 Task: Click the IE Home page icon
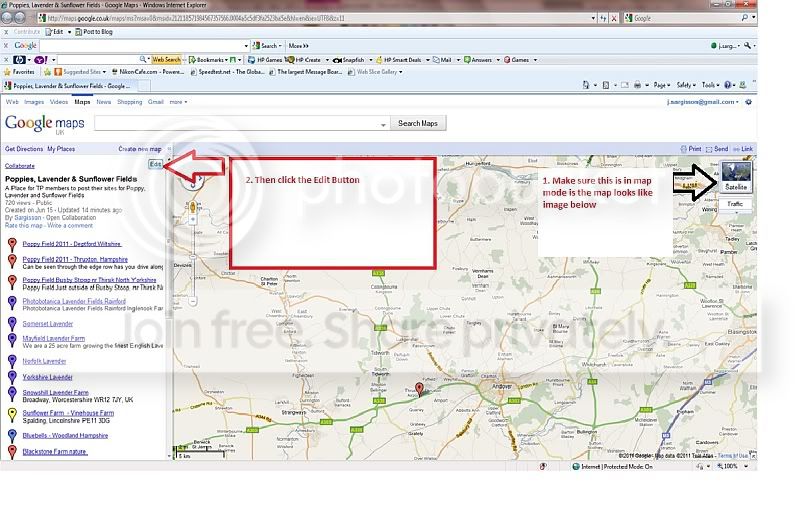pyautogui.click(x=586, y=85)
